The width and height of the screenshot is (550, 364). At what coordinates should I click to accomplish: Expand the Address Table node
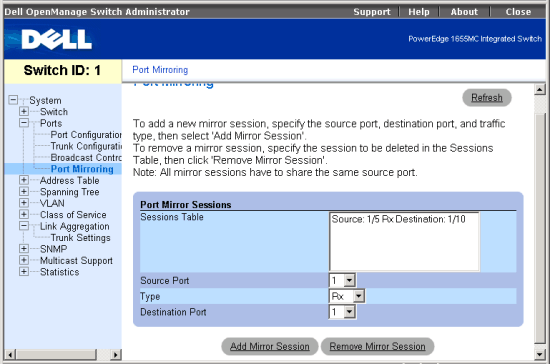24,180
